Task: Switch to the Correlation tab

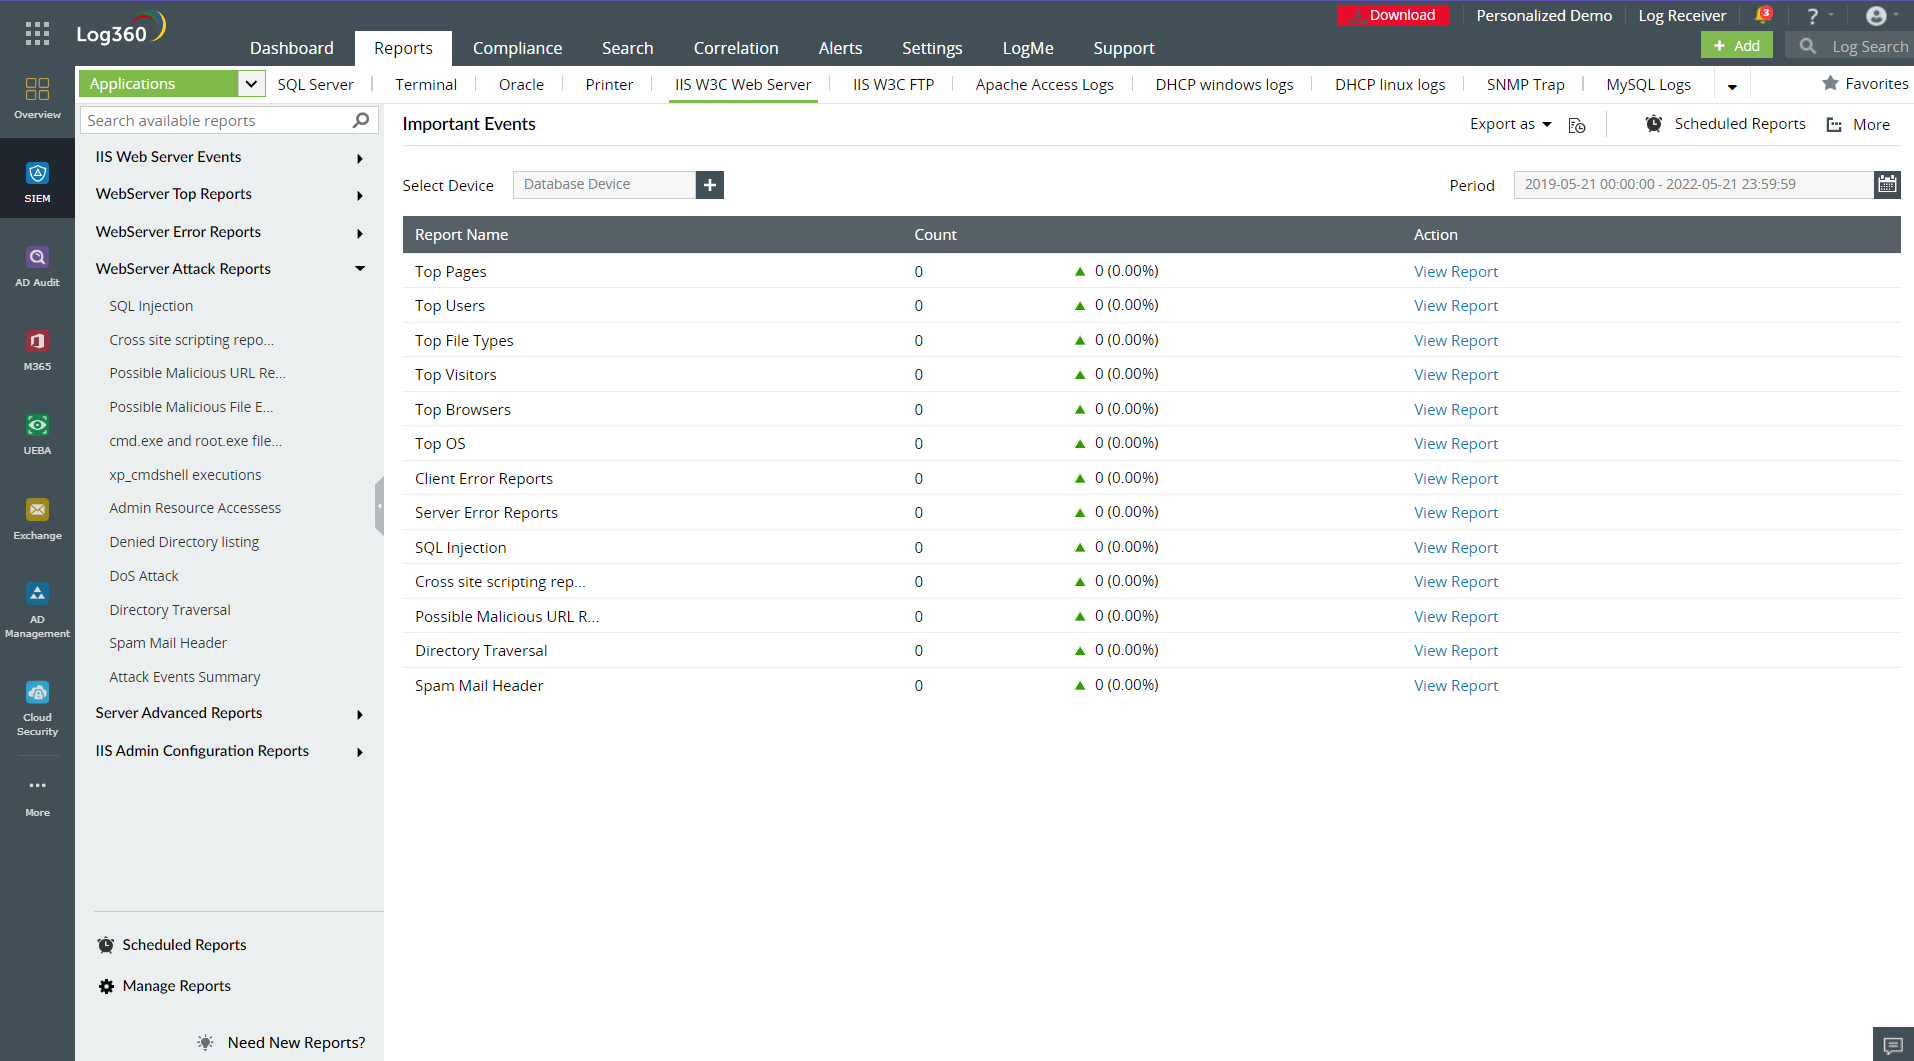Action: [736, 48]
